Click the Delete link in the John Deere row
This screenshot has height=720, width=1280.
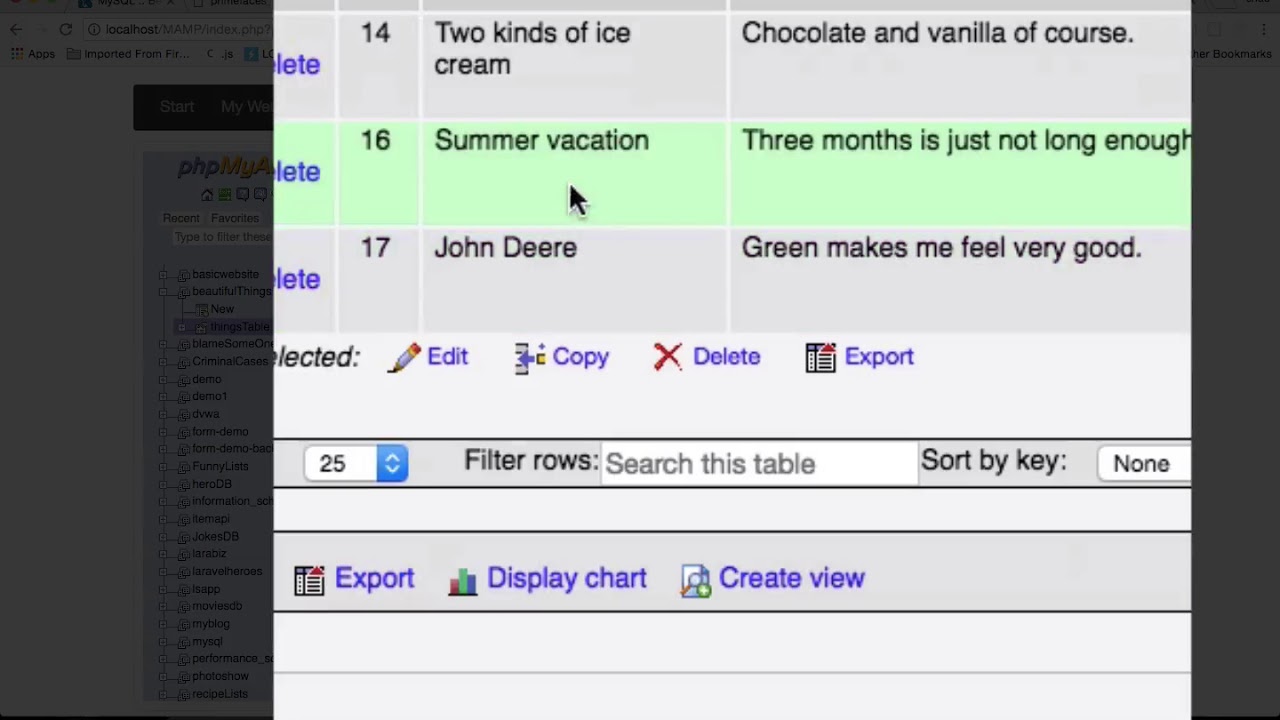(x=298, y=279)
